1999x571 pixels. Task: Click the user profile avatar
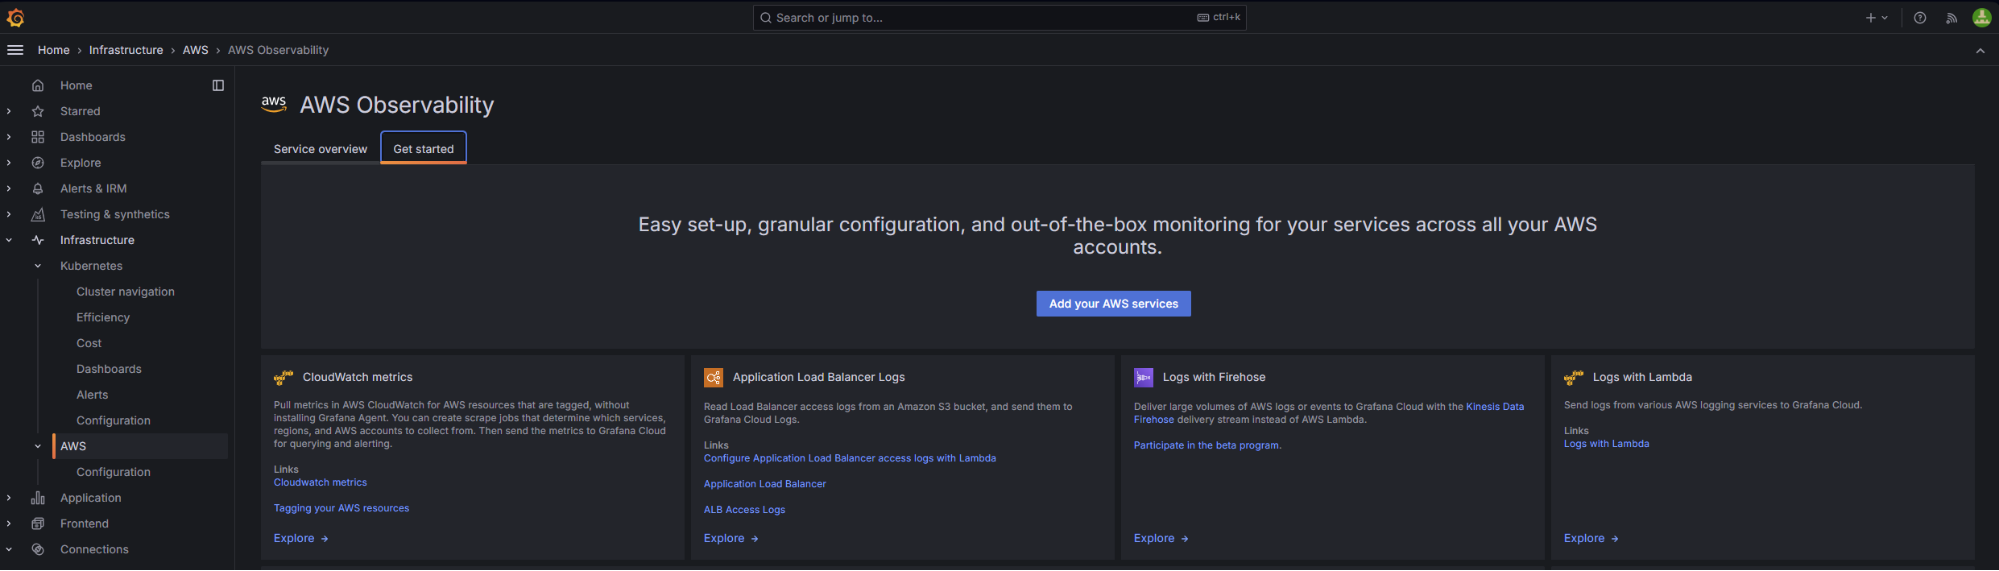pos(1981,17)
